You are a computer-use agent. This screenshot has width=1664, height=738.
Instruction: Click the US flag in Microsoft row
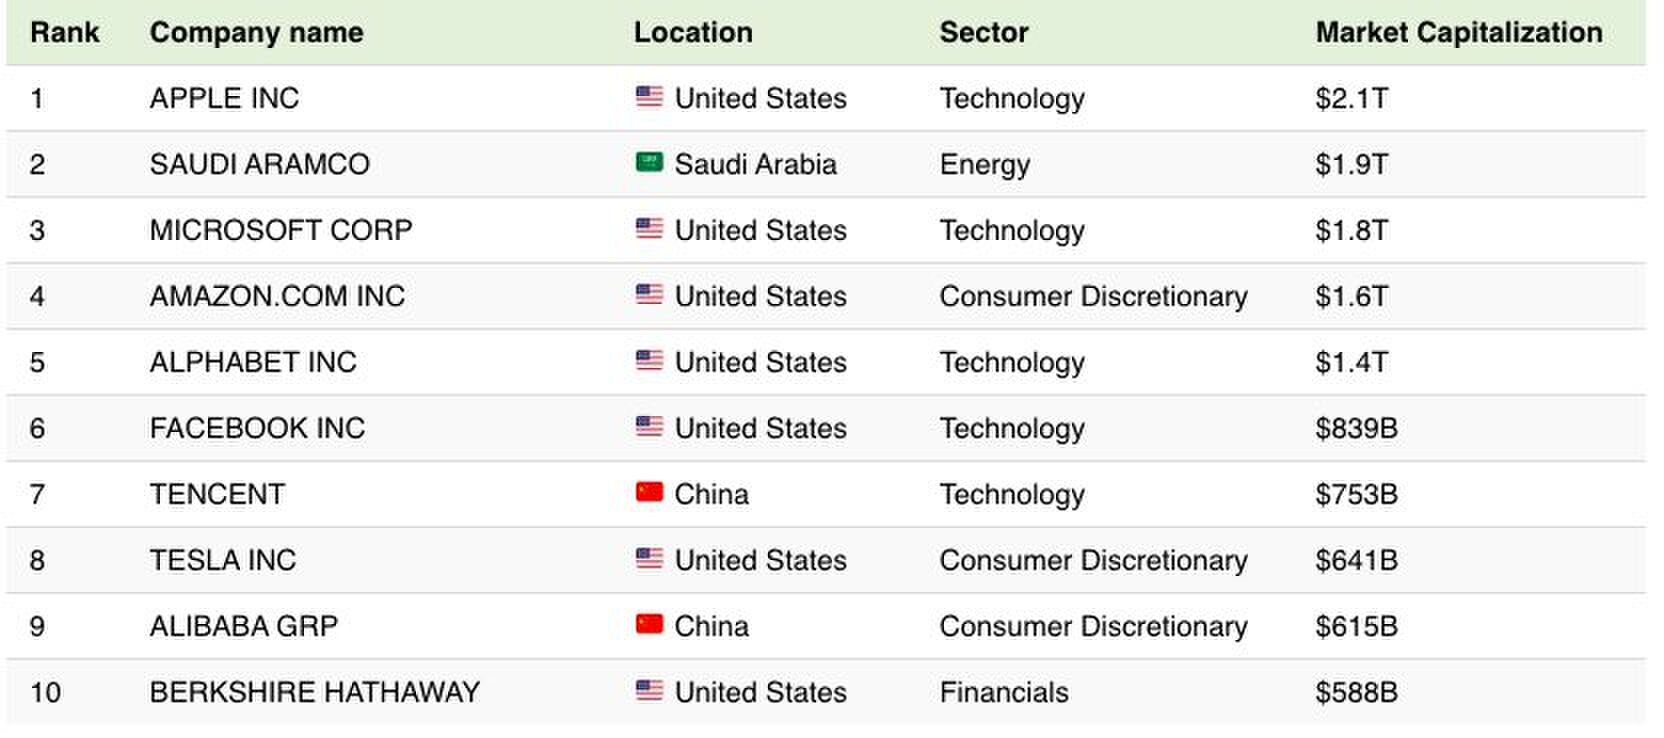(x=649, y=229)
